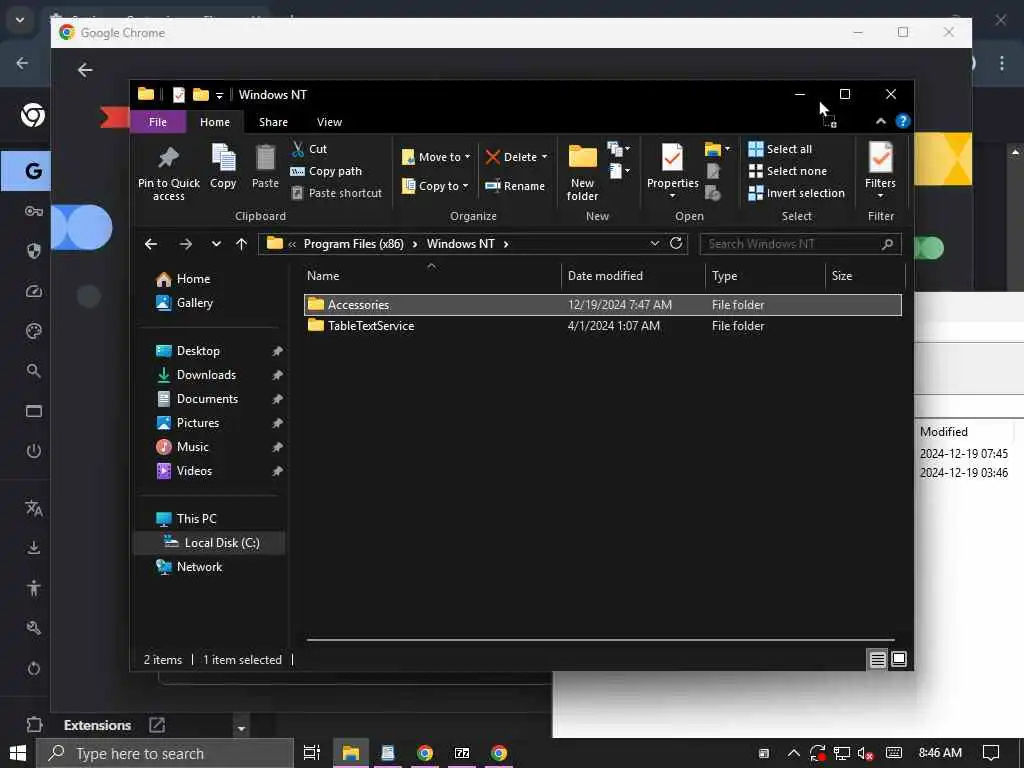Click Copy path in Clipboard group

point(326,171)
